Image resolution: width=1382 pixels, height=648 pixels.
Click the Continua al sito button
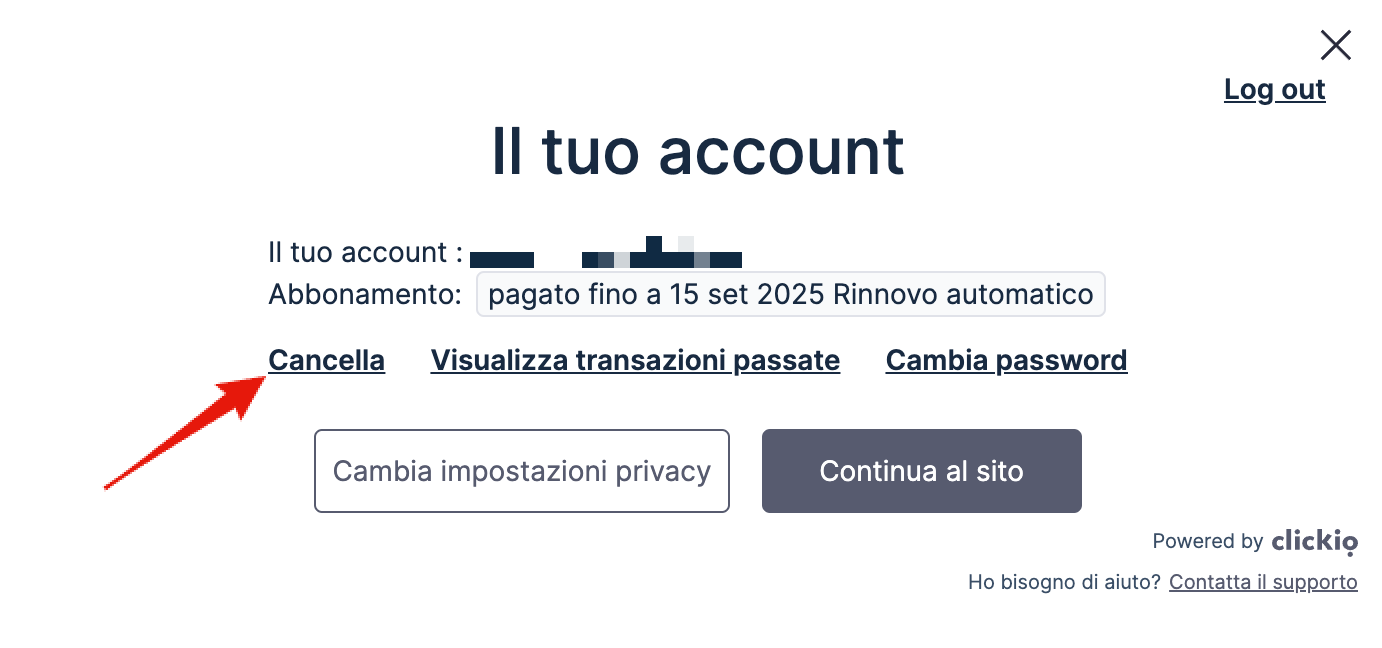pos(922,471)
